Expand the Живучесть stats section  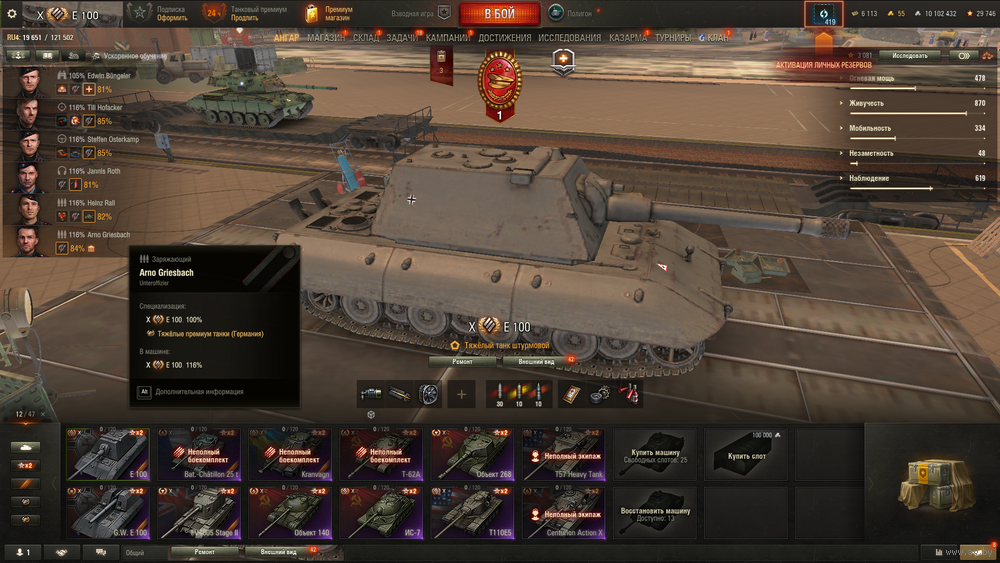[x=913, y=103]
